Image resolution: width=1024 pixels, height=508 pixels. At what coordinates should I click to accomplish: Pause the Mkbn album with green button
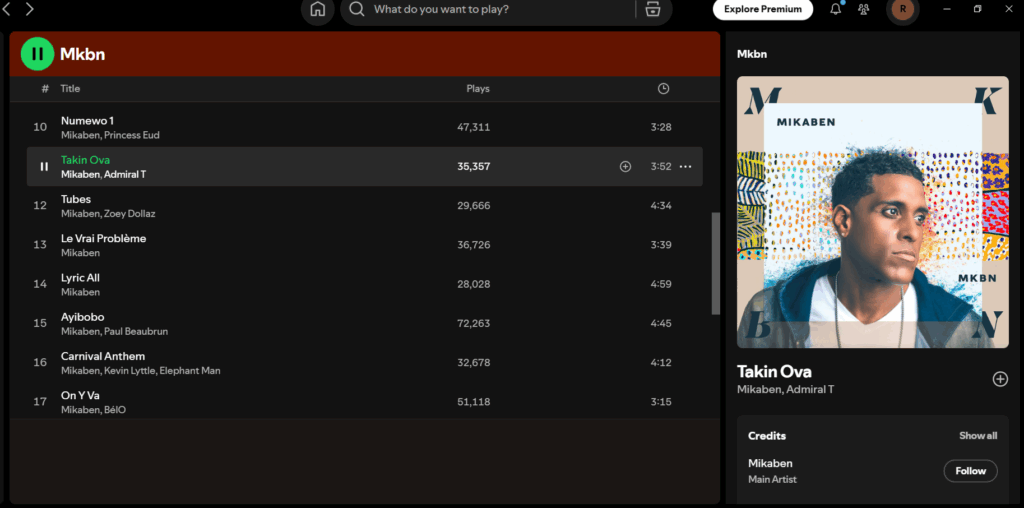38,54
